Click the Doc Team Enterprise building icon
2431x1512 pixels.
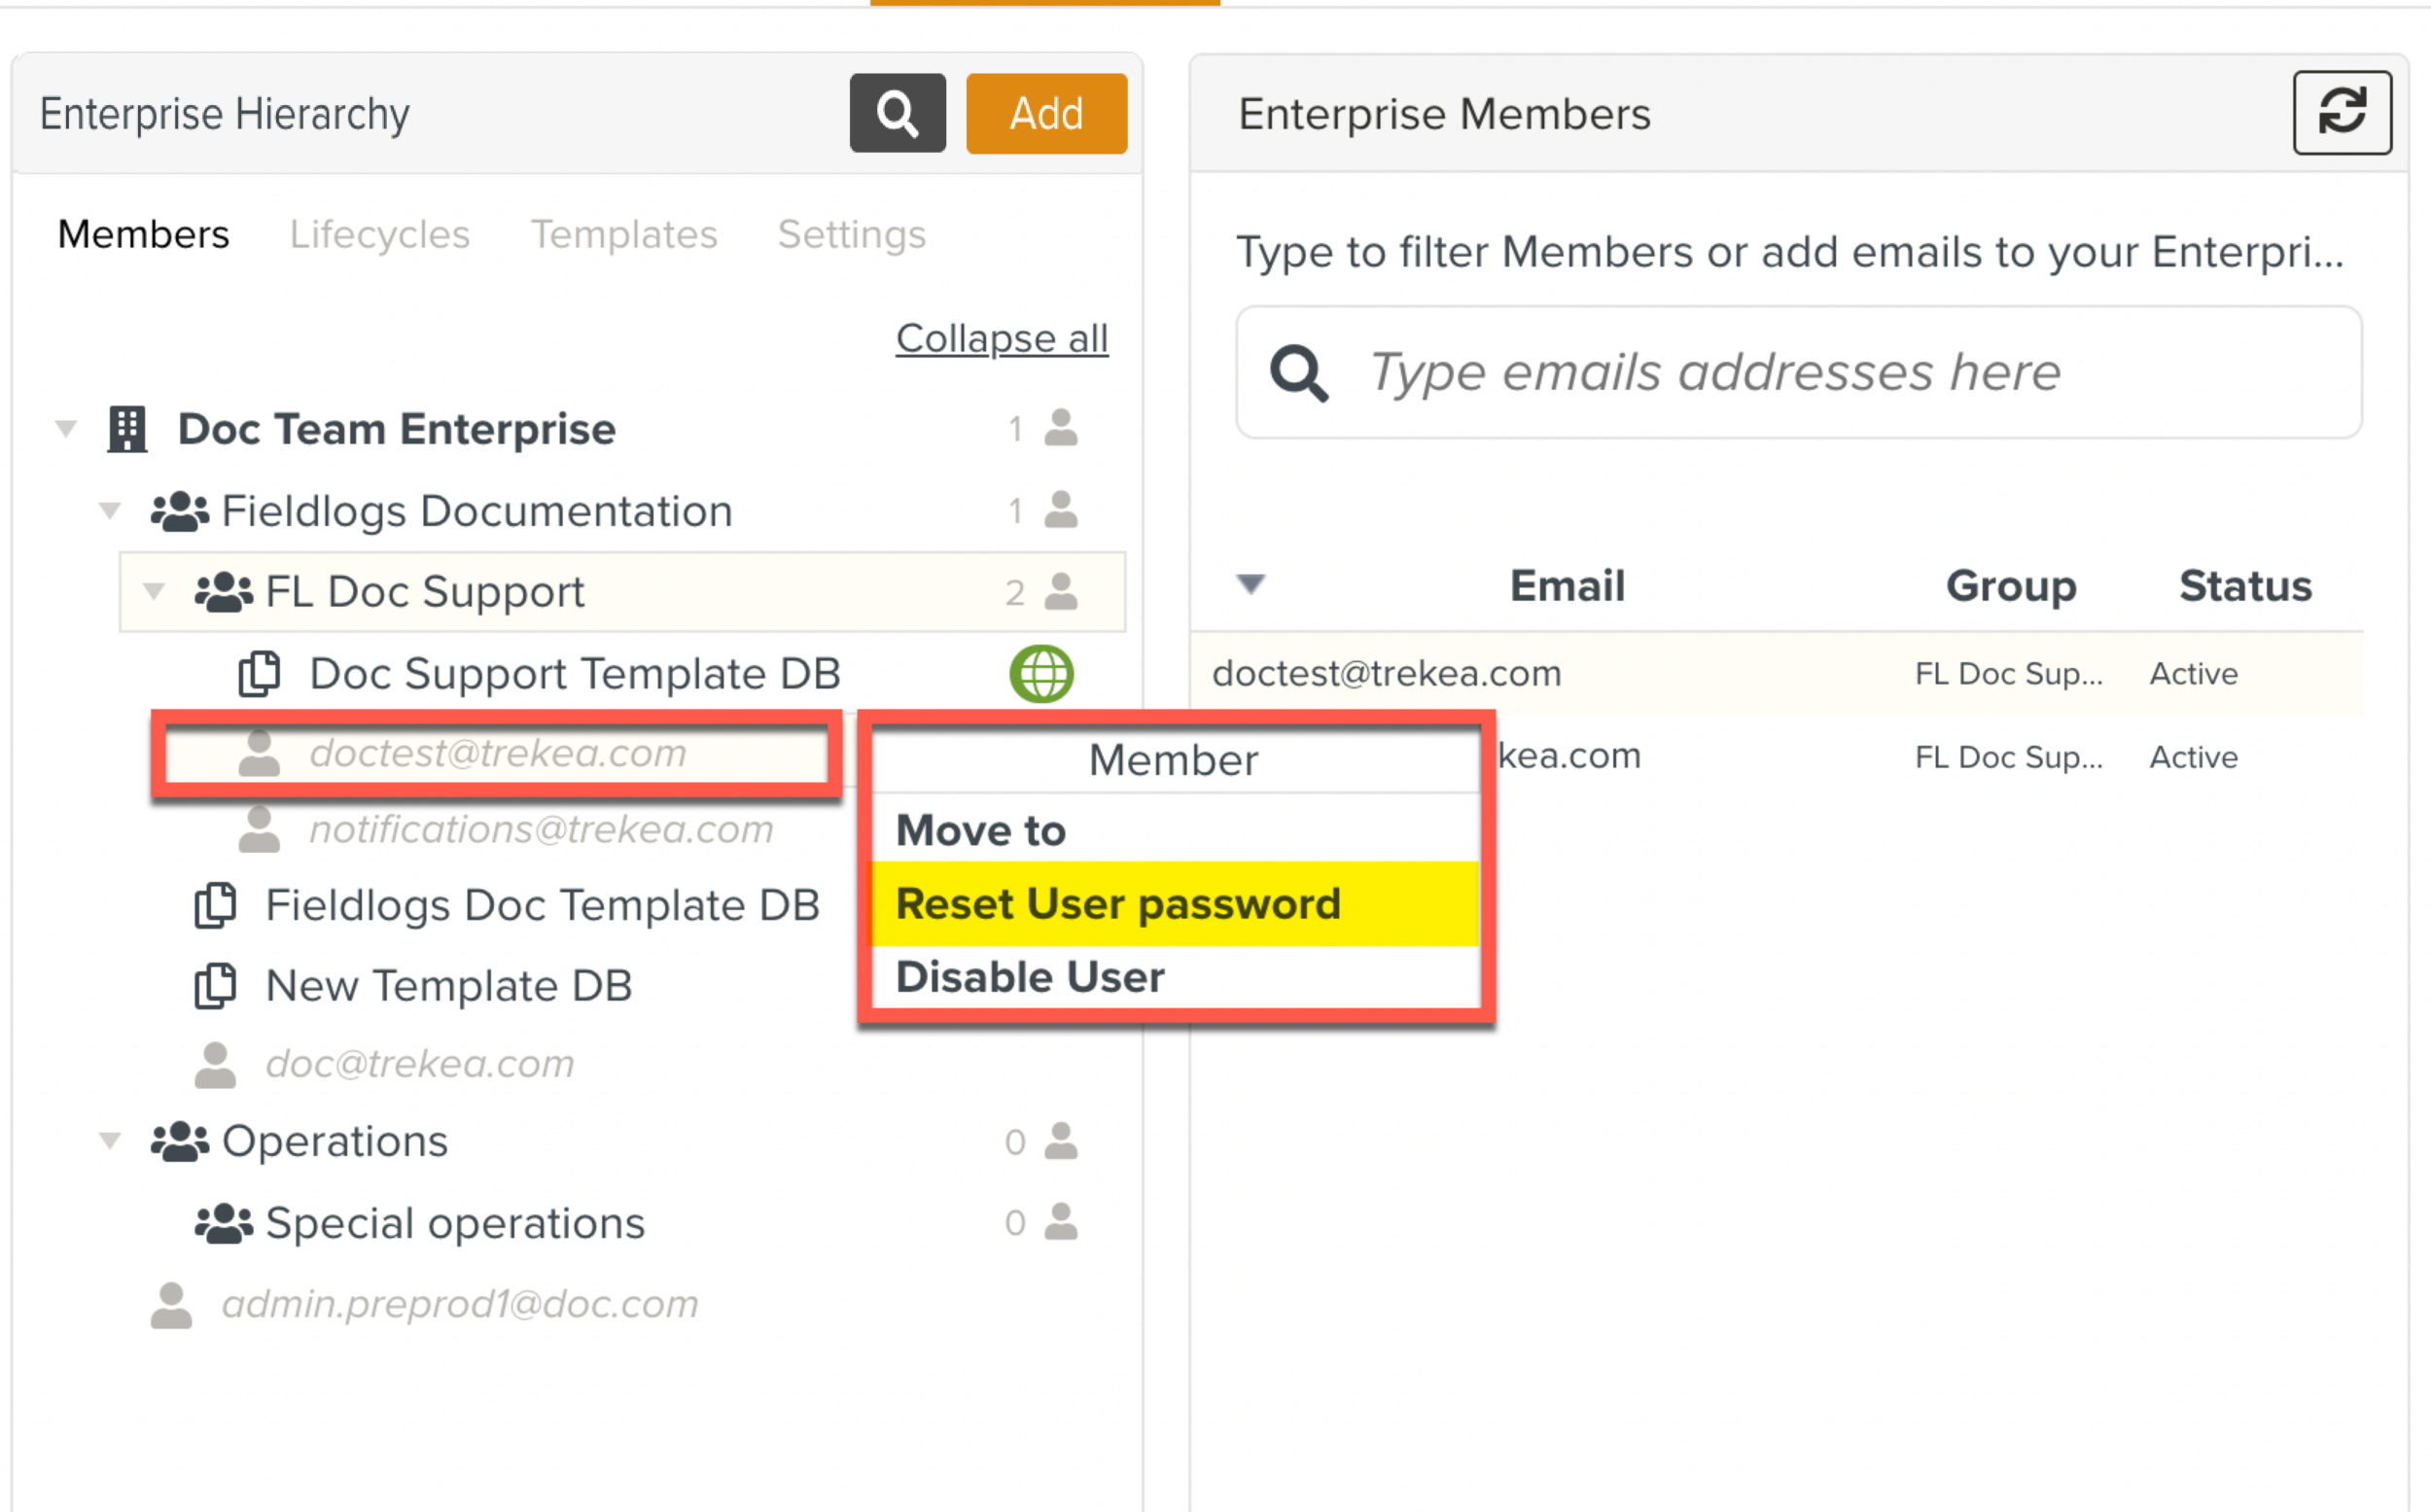[x=127, y=429]
